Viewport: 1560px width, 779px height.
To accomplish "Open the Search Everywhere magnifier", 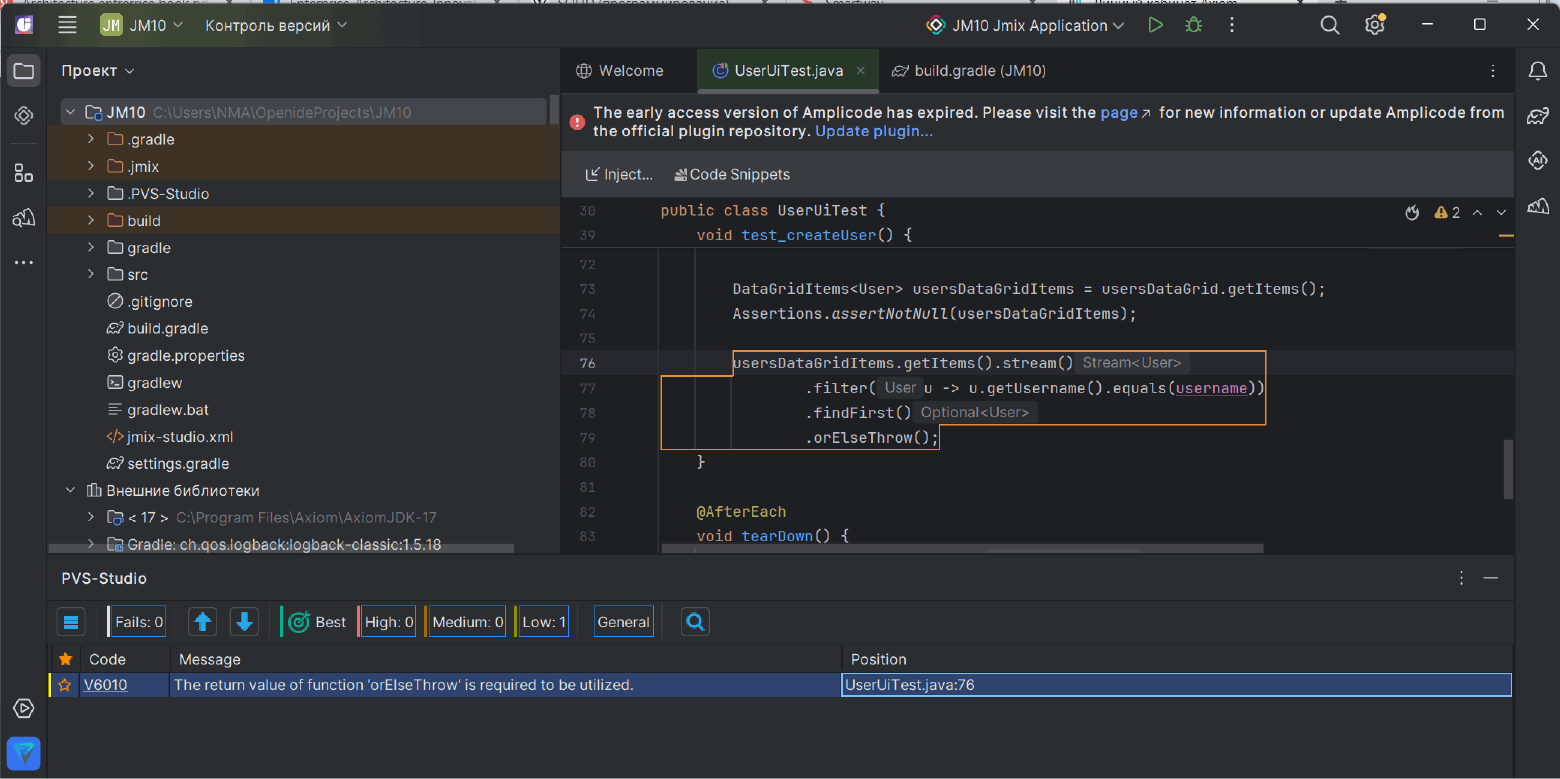I will click(x=1329, y=25).
